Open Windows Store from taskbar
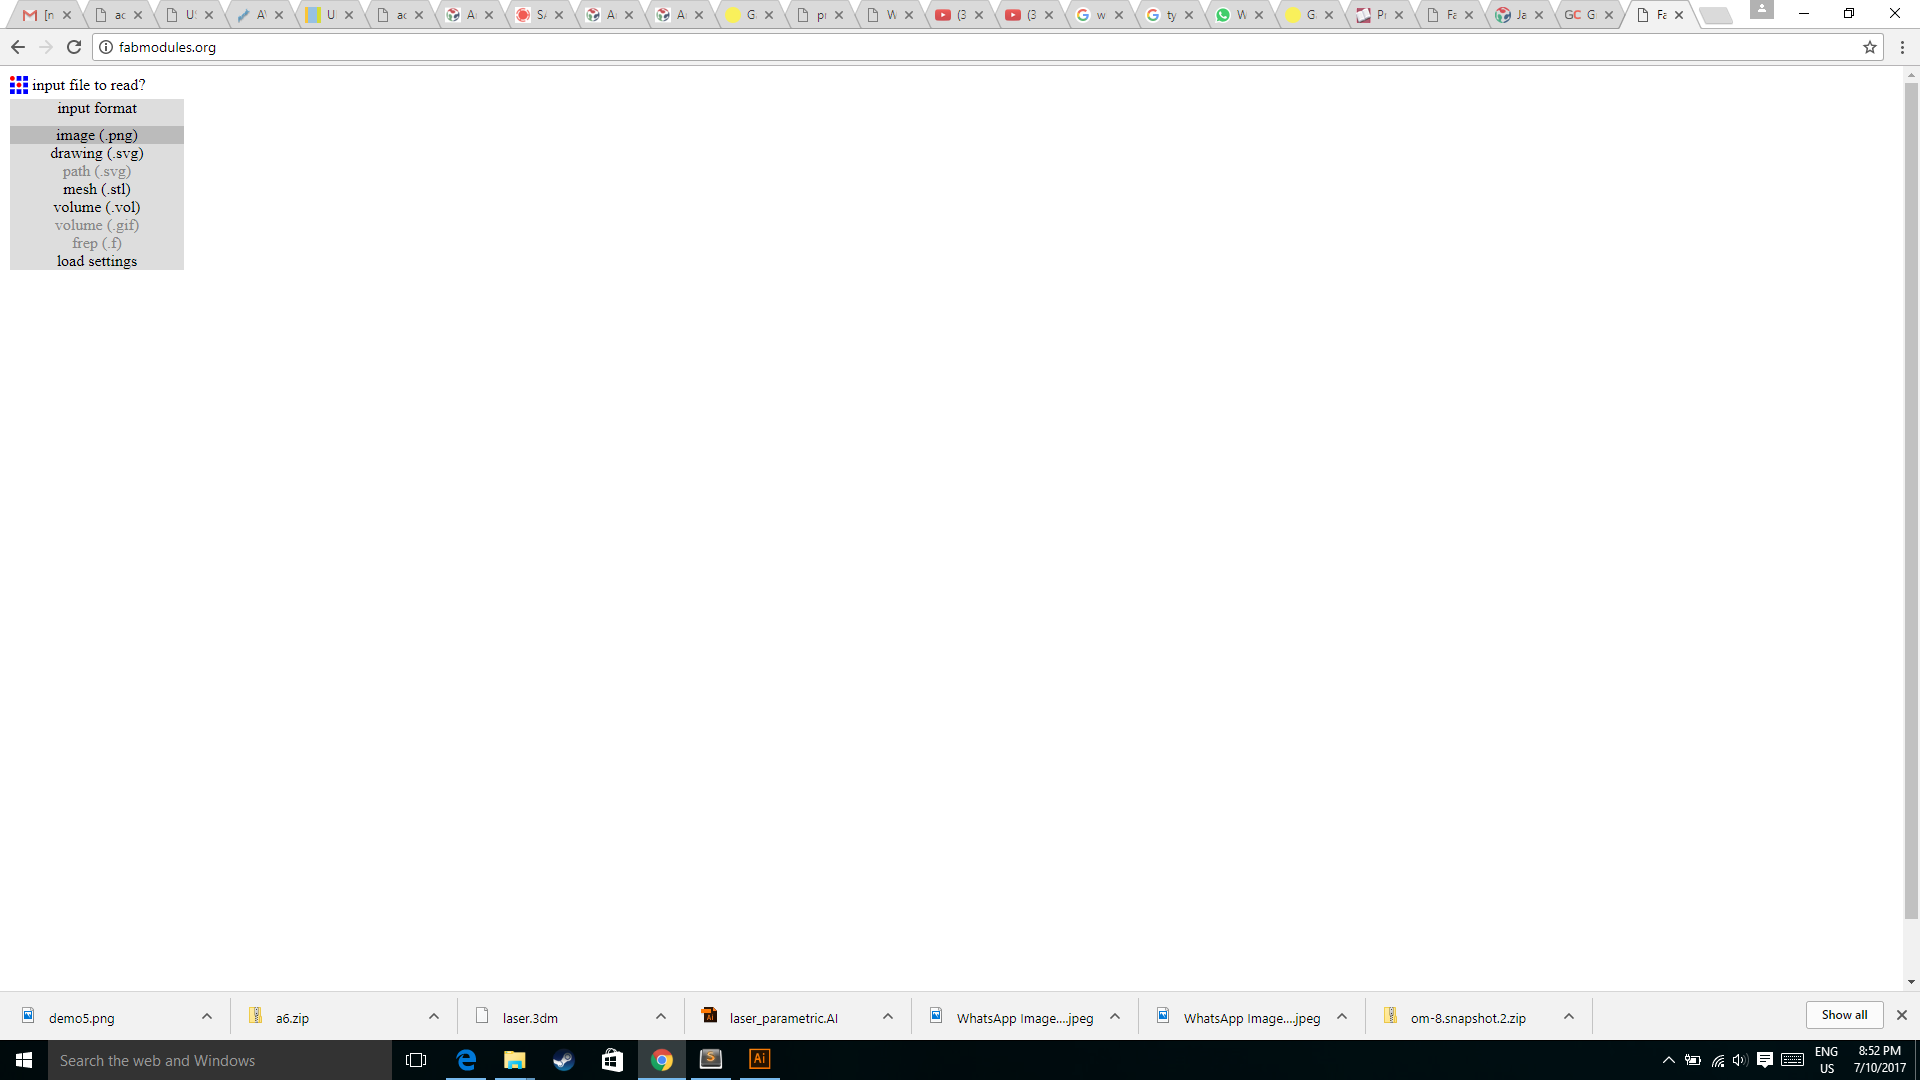This screenshot has height=1080, width=1920. coord(612,1060)
